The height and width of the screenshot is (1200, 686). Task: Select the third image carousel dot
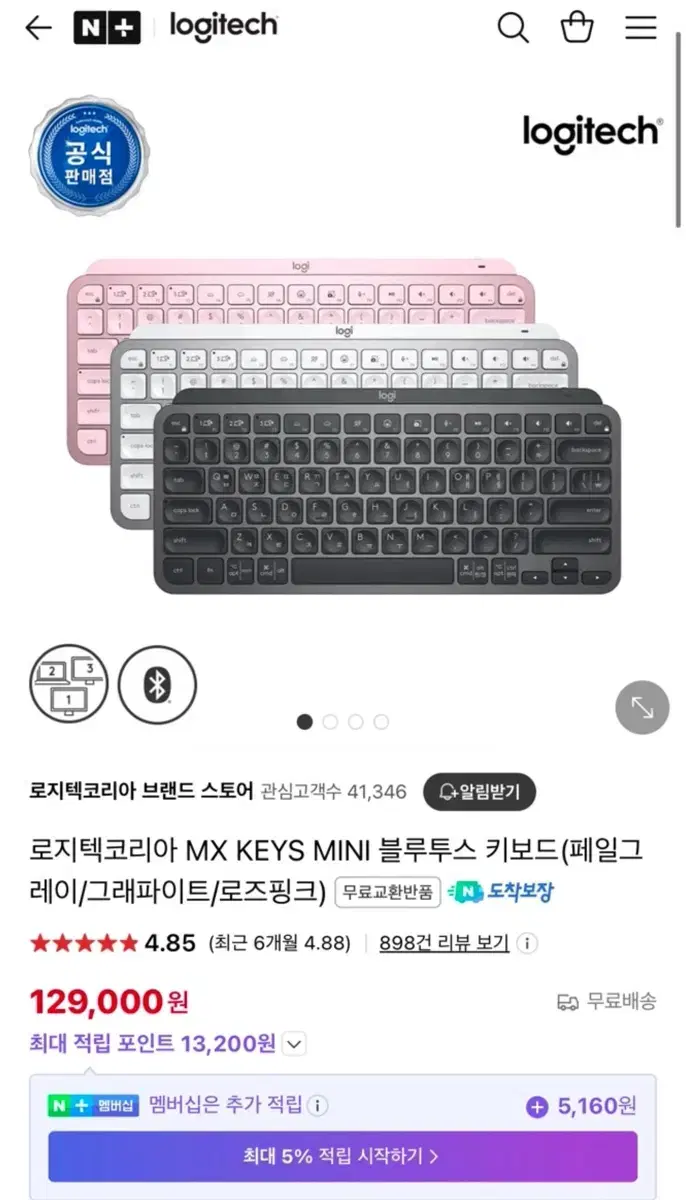coord(356,722)
